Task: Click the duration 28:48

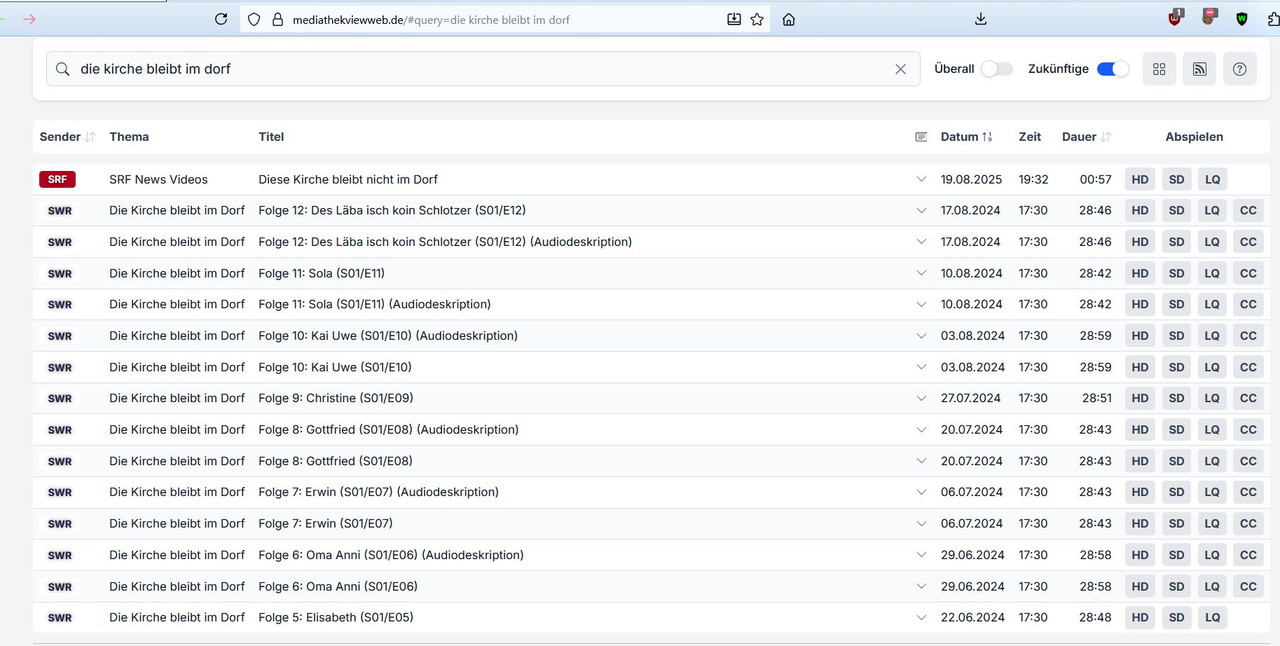Action: point(1096,618)
